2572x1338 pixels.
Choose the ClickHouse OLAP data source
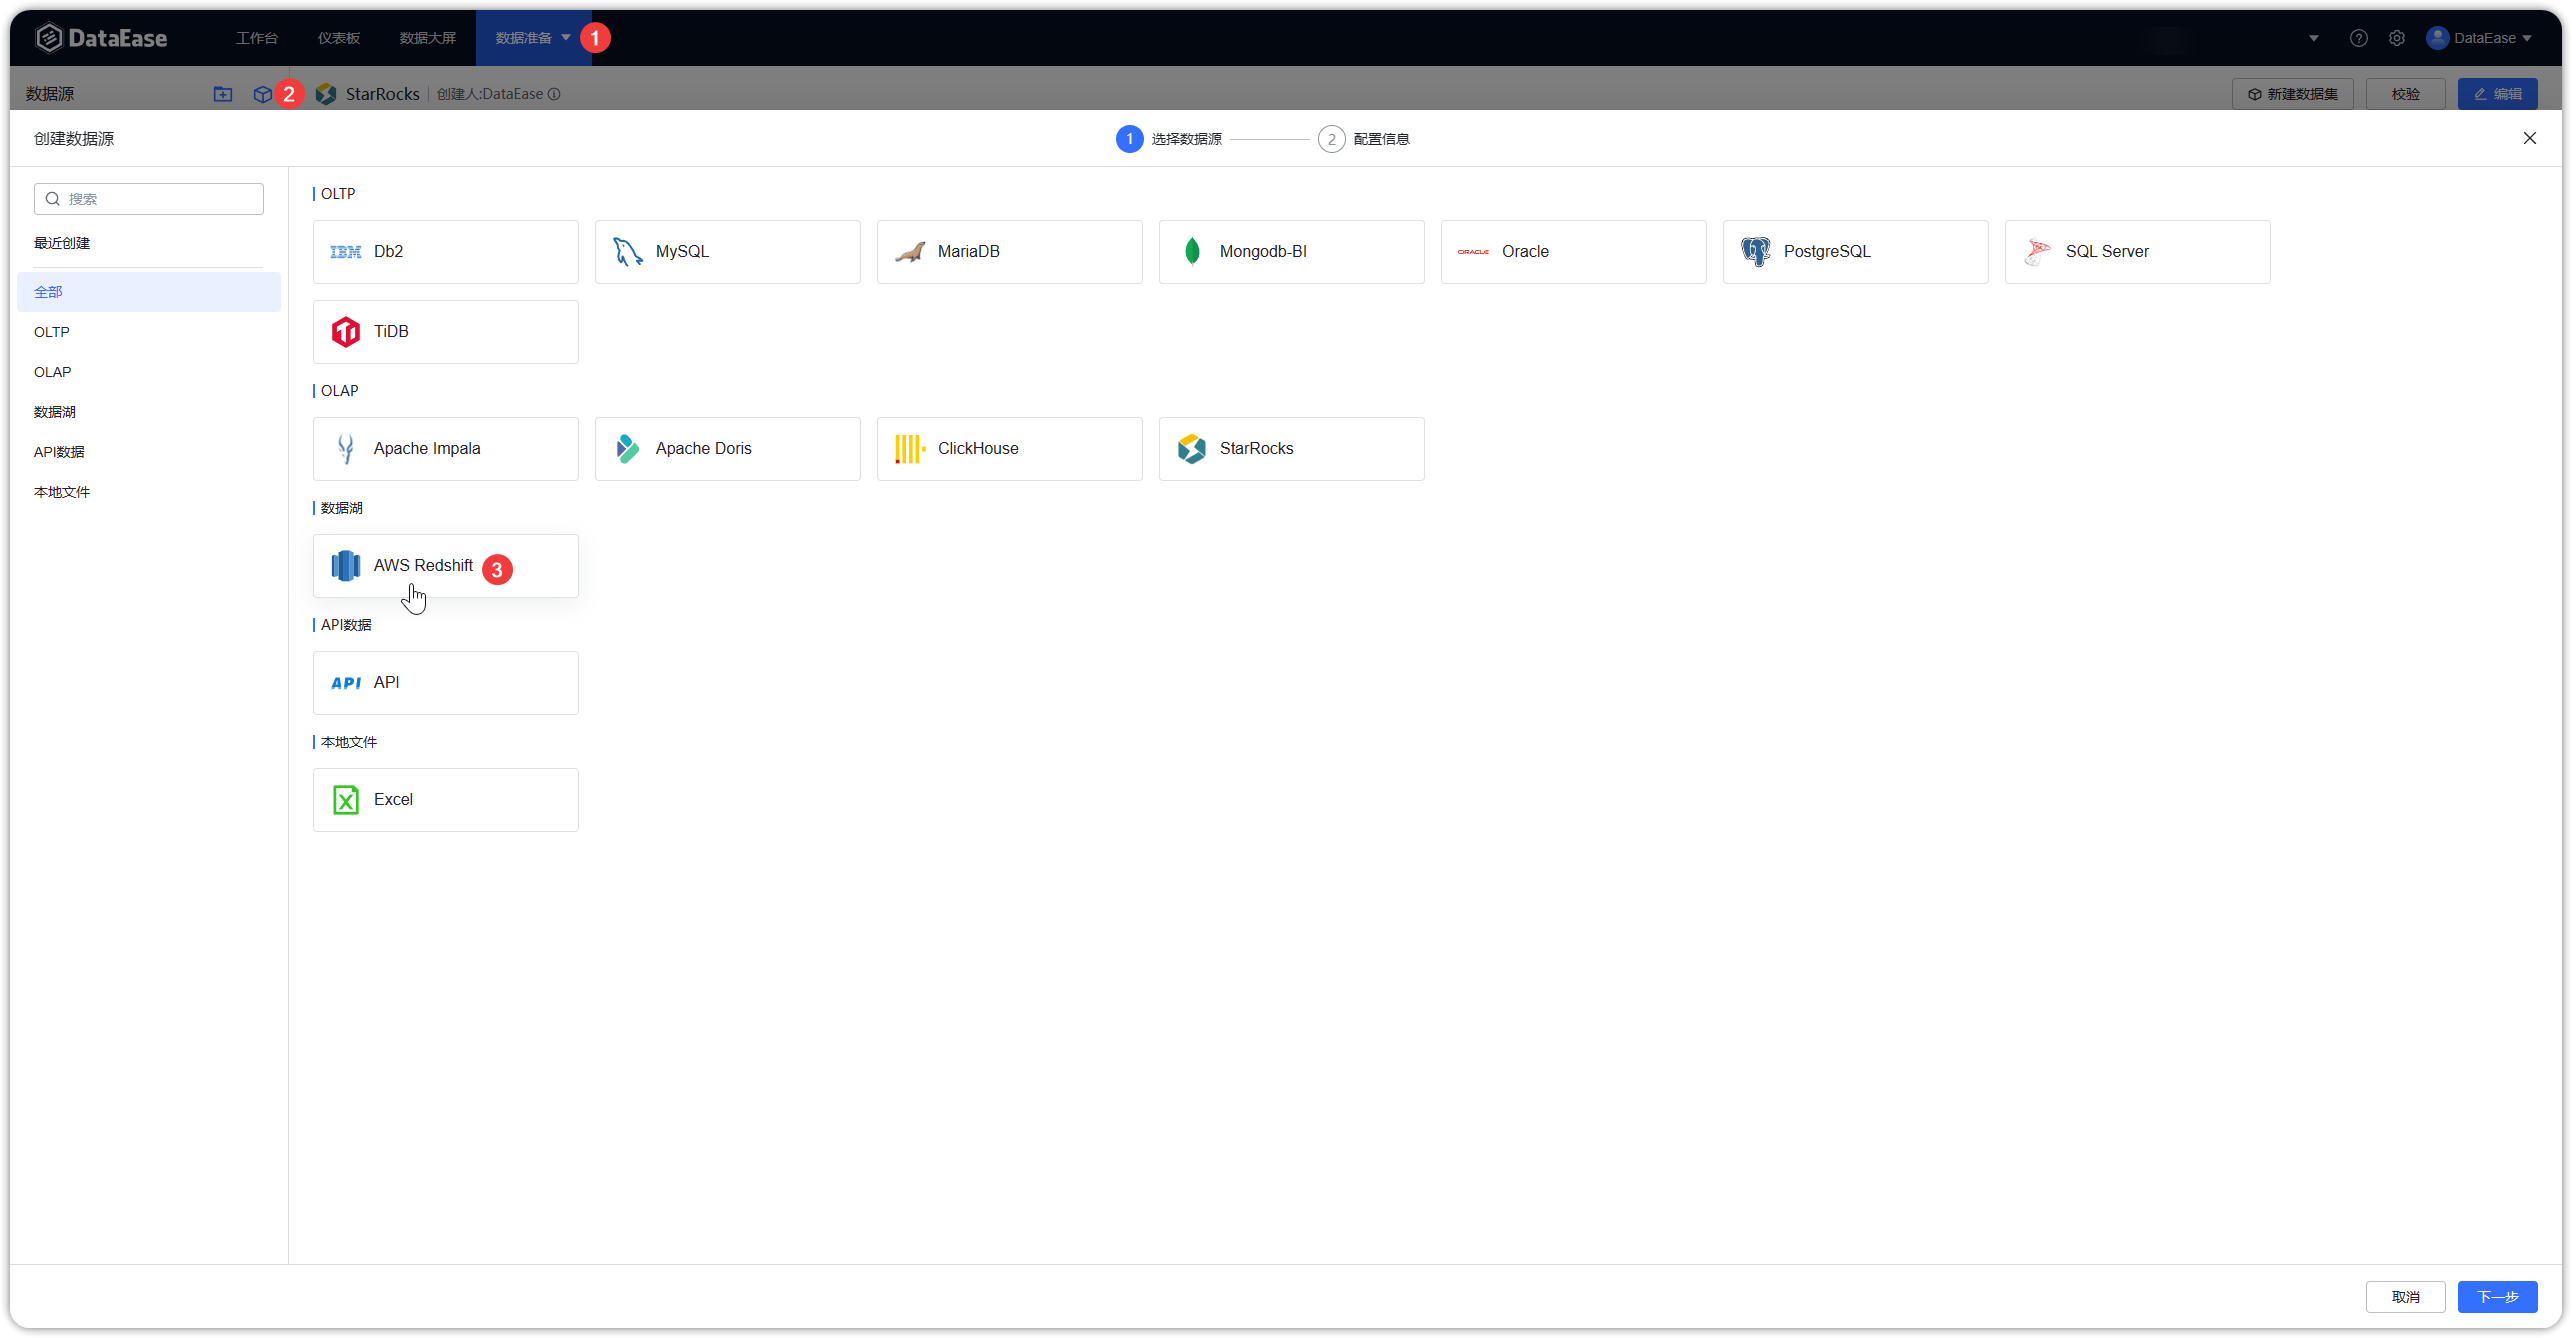click(x=1009, y=448)
